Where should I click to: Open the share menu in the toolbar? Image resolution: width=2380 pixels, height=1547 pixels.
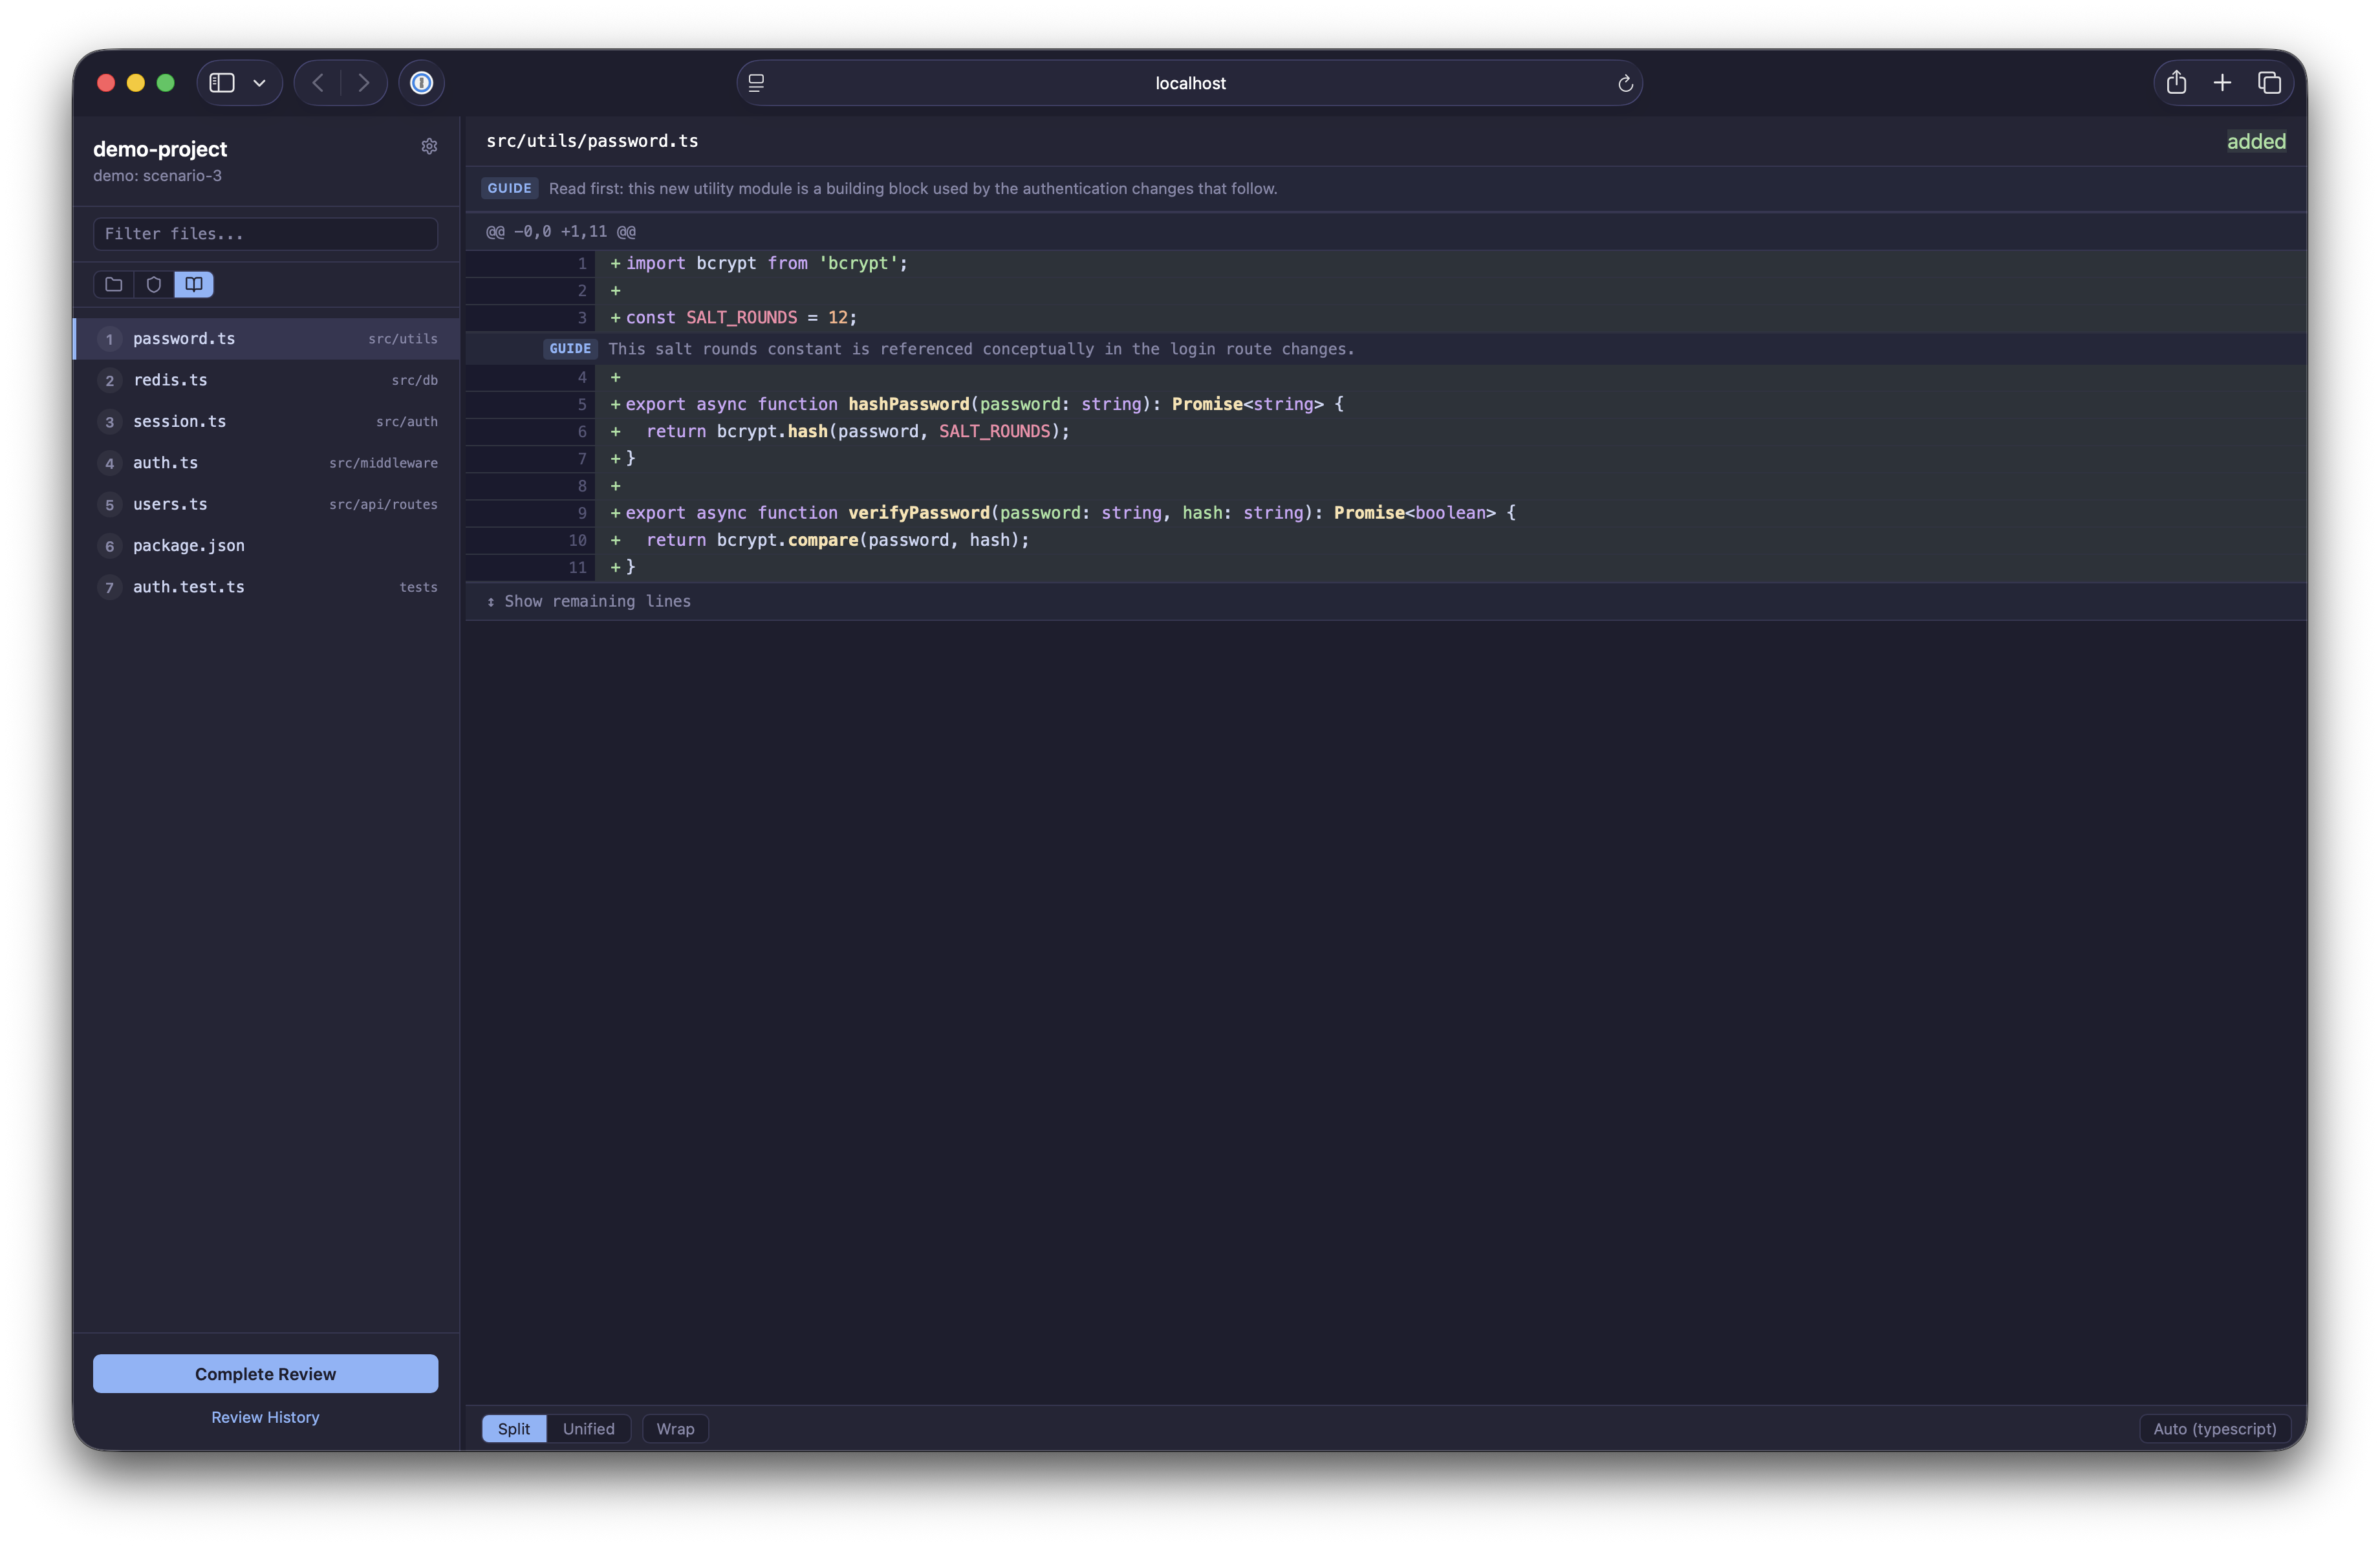click(2176, 82)
